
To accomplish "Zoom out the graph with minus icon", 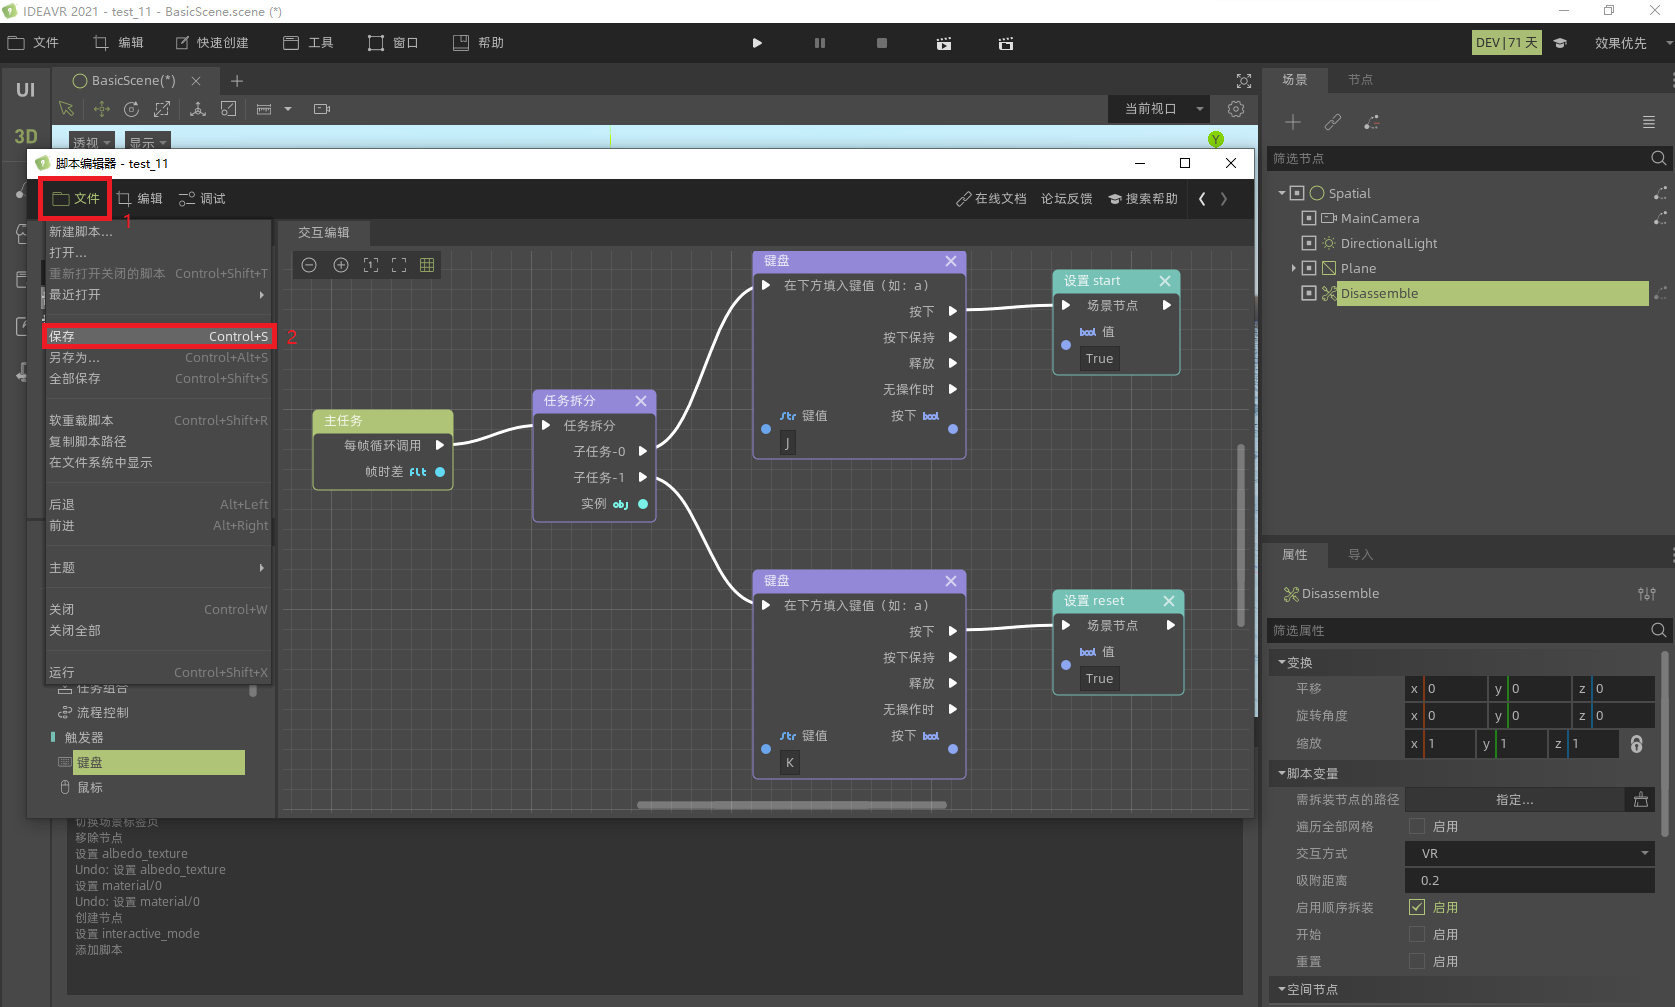I will tap(309, 265).
